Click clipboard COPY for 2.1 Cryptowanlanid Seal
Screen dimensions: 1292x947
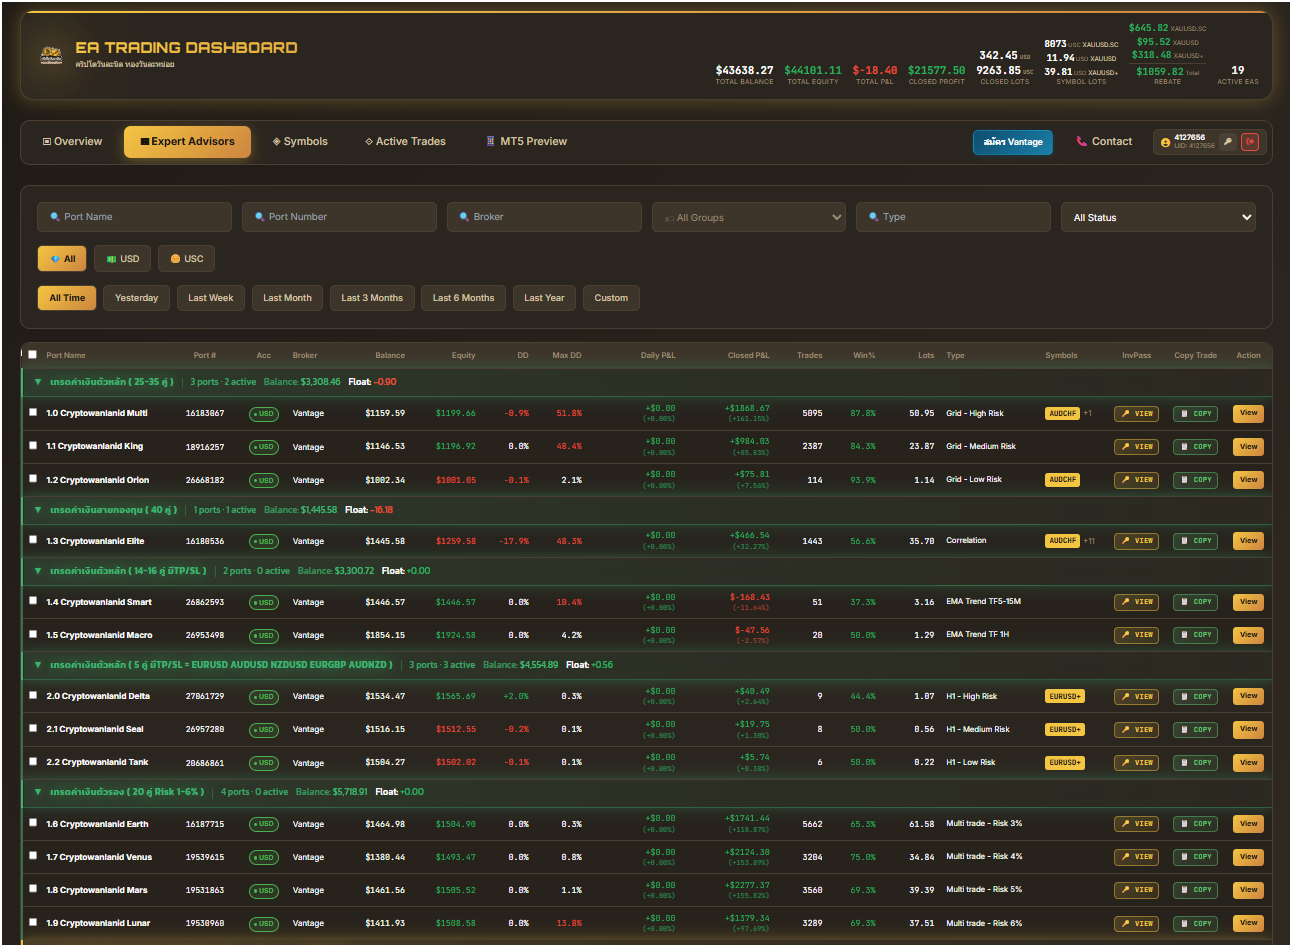click(x=1195, y=730)
